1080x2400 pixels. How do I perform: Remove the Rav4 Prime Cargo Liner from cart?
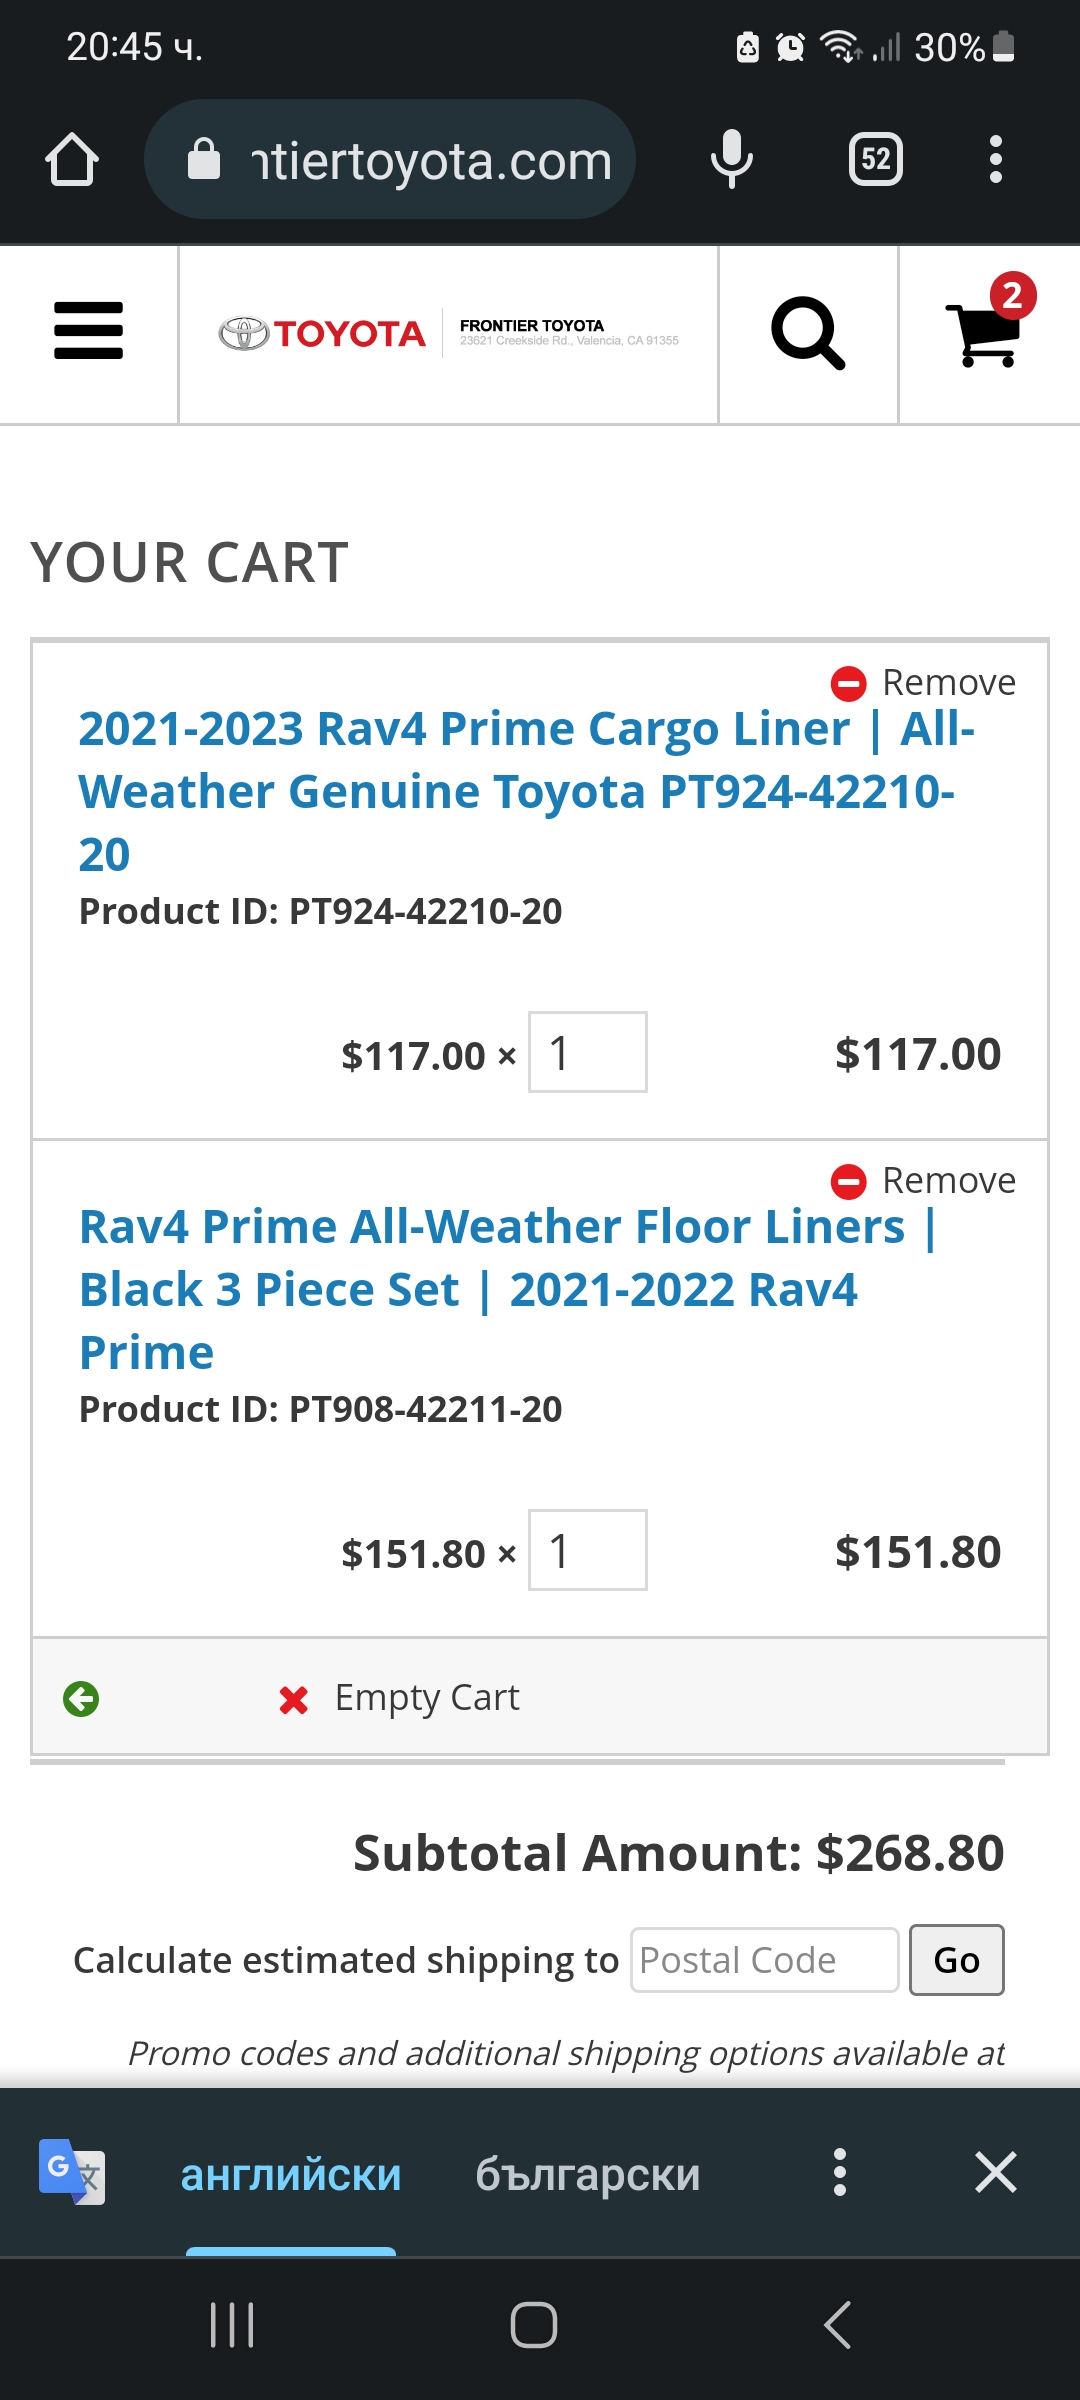tap(925, 681)
